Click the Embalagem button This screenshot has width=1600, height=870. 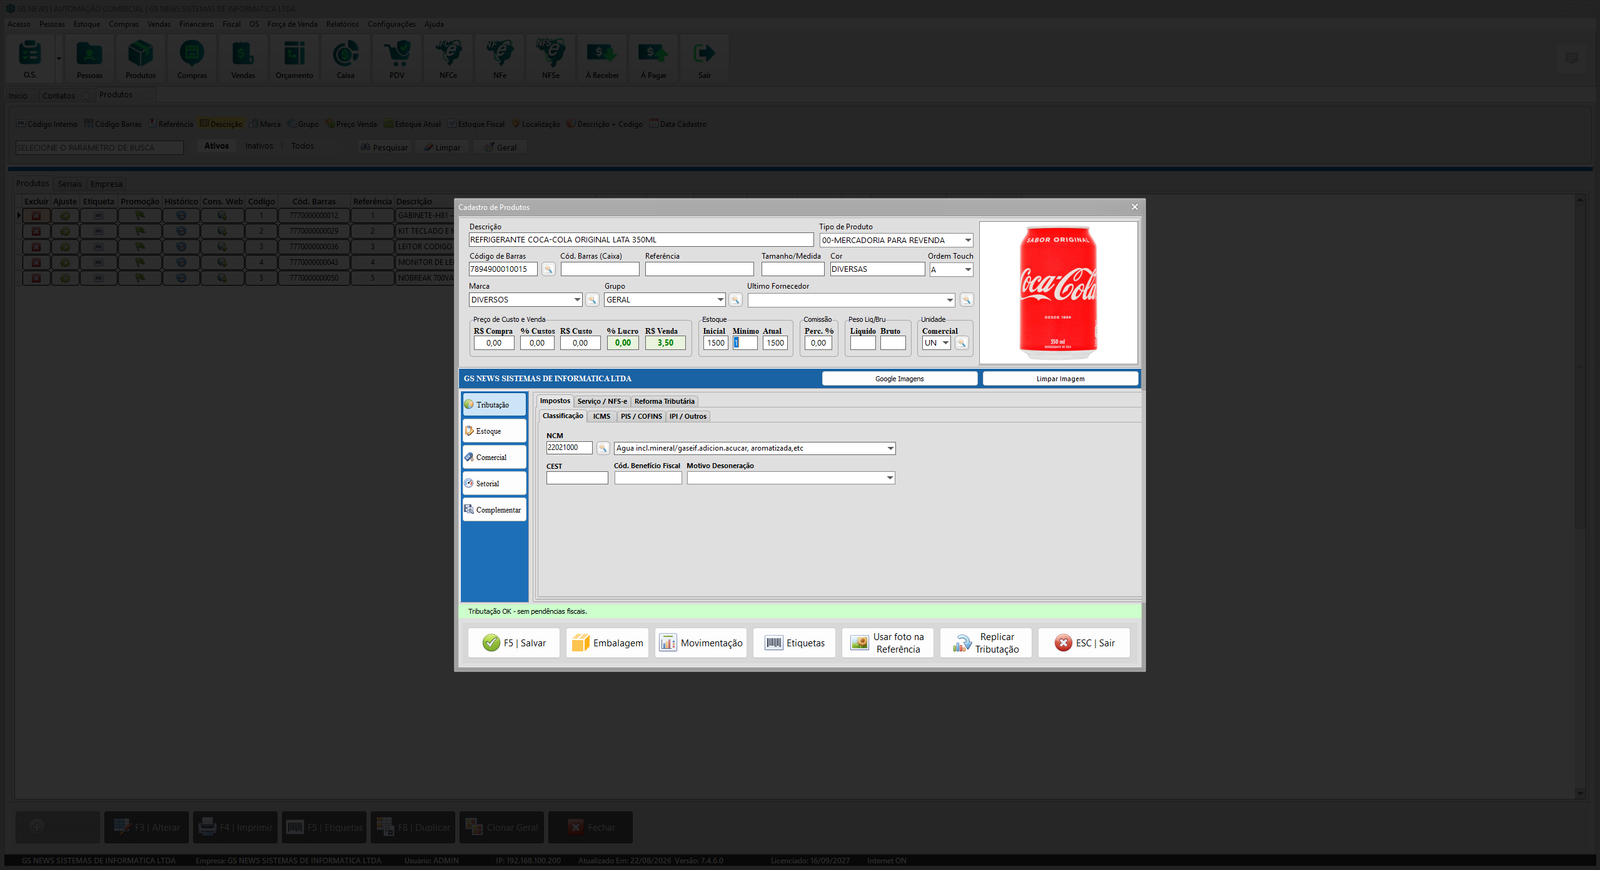click(607, 643)
